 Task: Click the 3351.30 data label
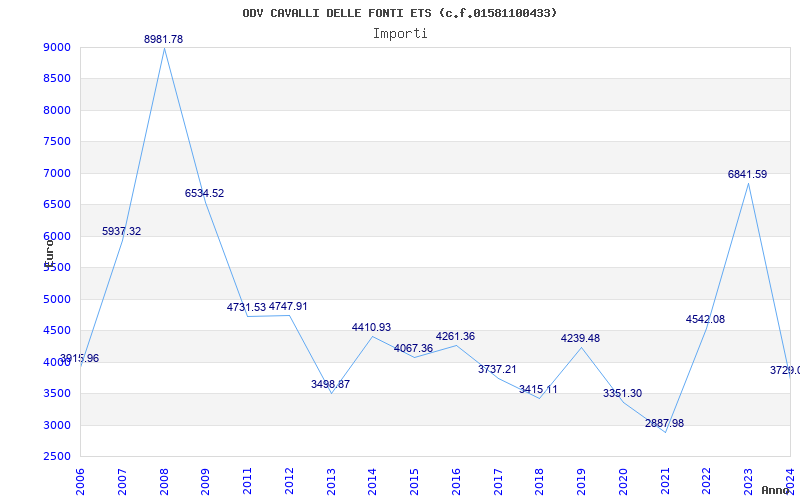click(622, 393)
